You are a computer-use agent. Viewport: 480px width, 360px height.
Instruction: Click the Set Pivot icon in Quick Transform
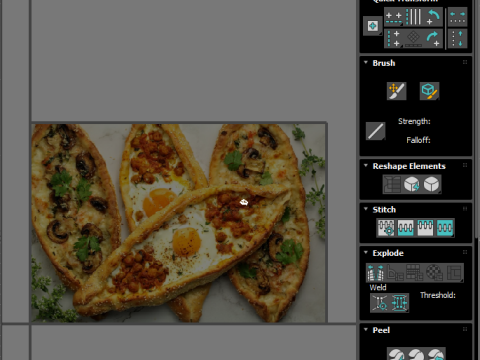(372, 26)
